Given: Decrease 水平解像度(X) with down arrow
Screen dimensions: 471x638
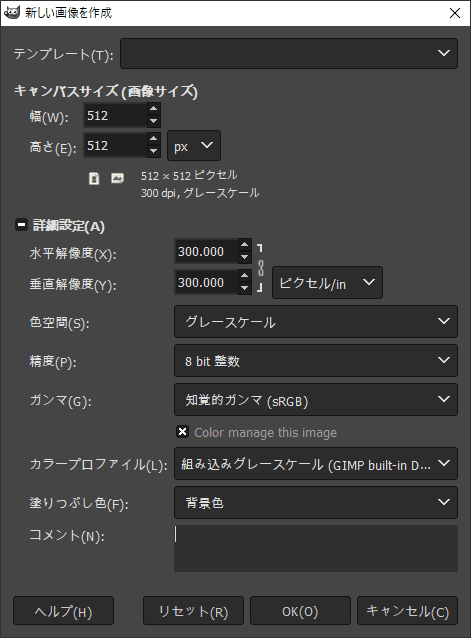Looking at the screenshot, I should [244, 257].
